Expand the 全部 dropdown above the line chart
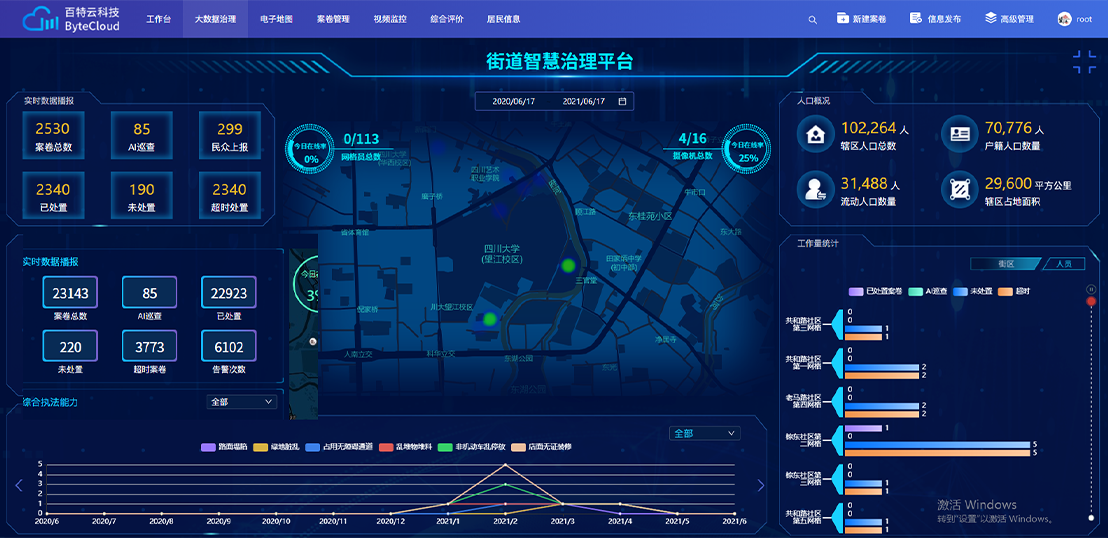This screenshot has width=1108, height=538. 705,434
